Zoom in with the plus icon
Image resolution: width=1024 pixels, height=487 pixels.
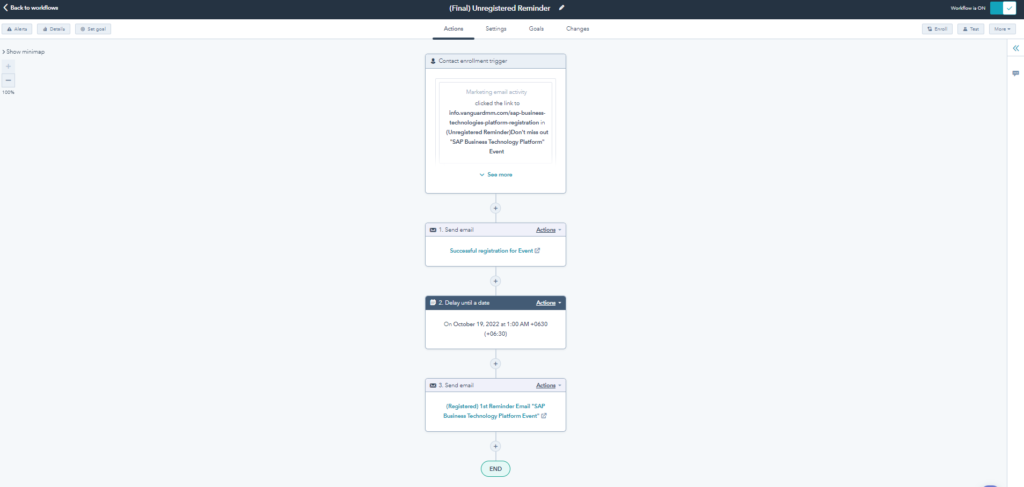9,66
